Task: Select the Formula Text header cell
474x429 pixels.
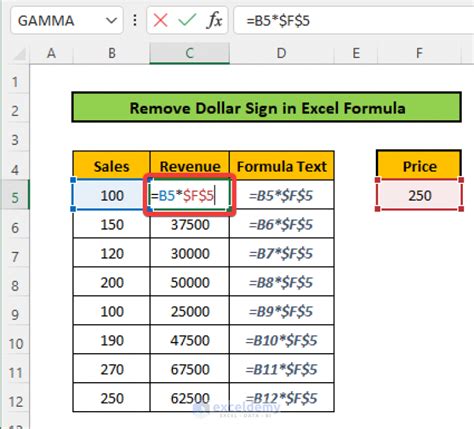Action: pos(282,166)
